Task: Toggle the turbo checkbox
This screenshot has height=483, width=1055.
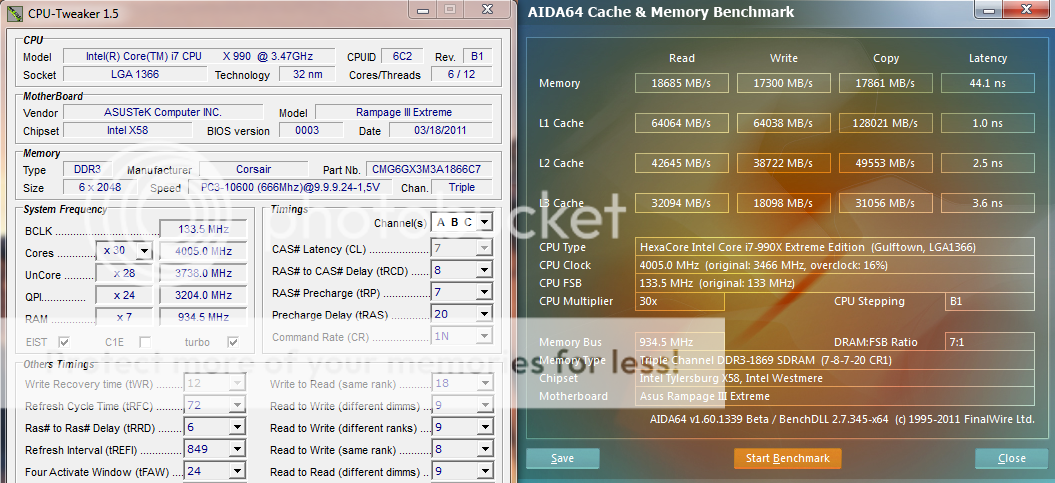Action: click(233, 342)
